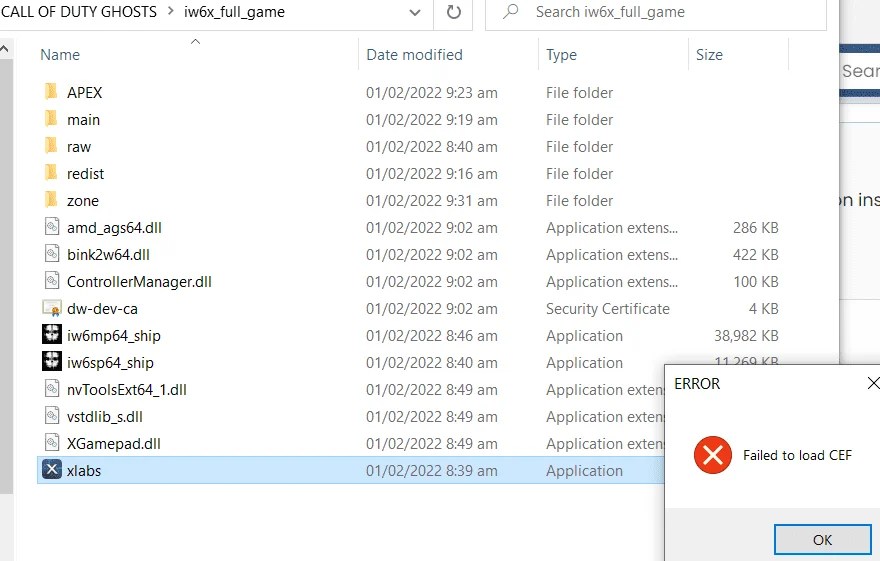This screenshot has height=561, width=880.
Task: Select XGamepad.dll file name
Action: pyautogui.click(x=113, y=444)
